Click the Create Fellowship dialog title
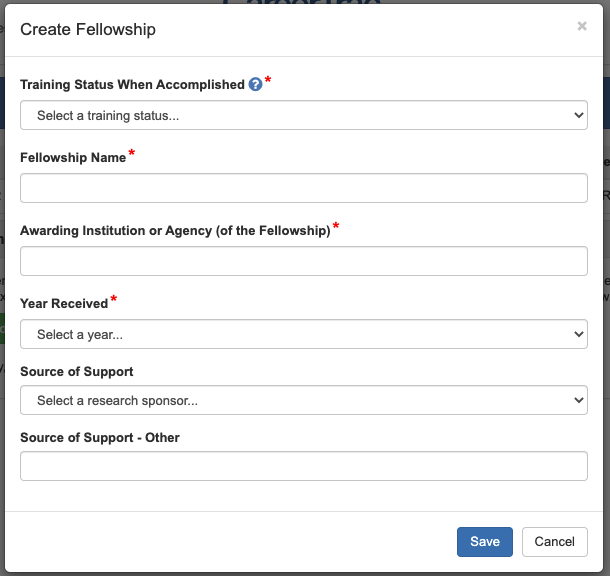610x576 pixels. pos(88,29)
